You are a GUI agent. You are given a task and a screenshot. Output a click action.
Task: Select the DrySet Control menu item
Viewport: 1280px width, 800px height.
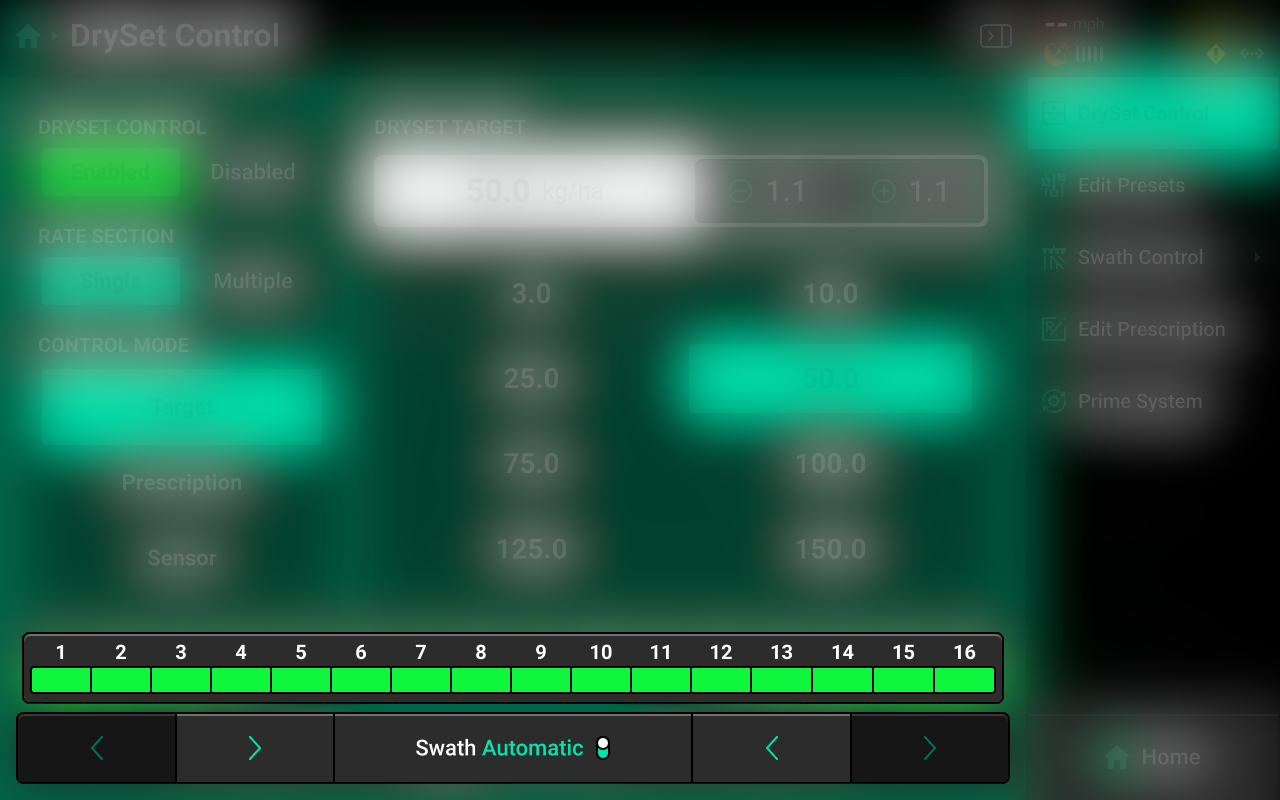click(1142, 114)
